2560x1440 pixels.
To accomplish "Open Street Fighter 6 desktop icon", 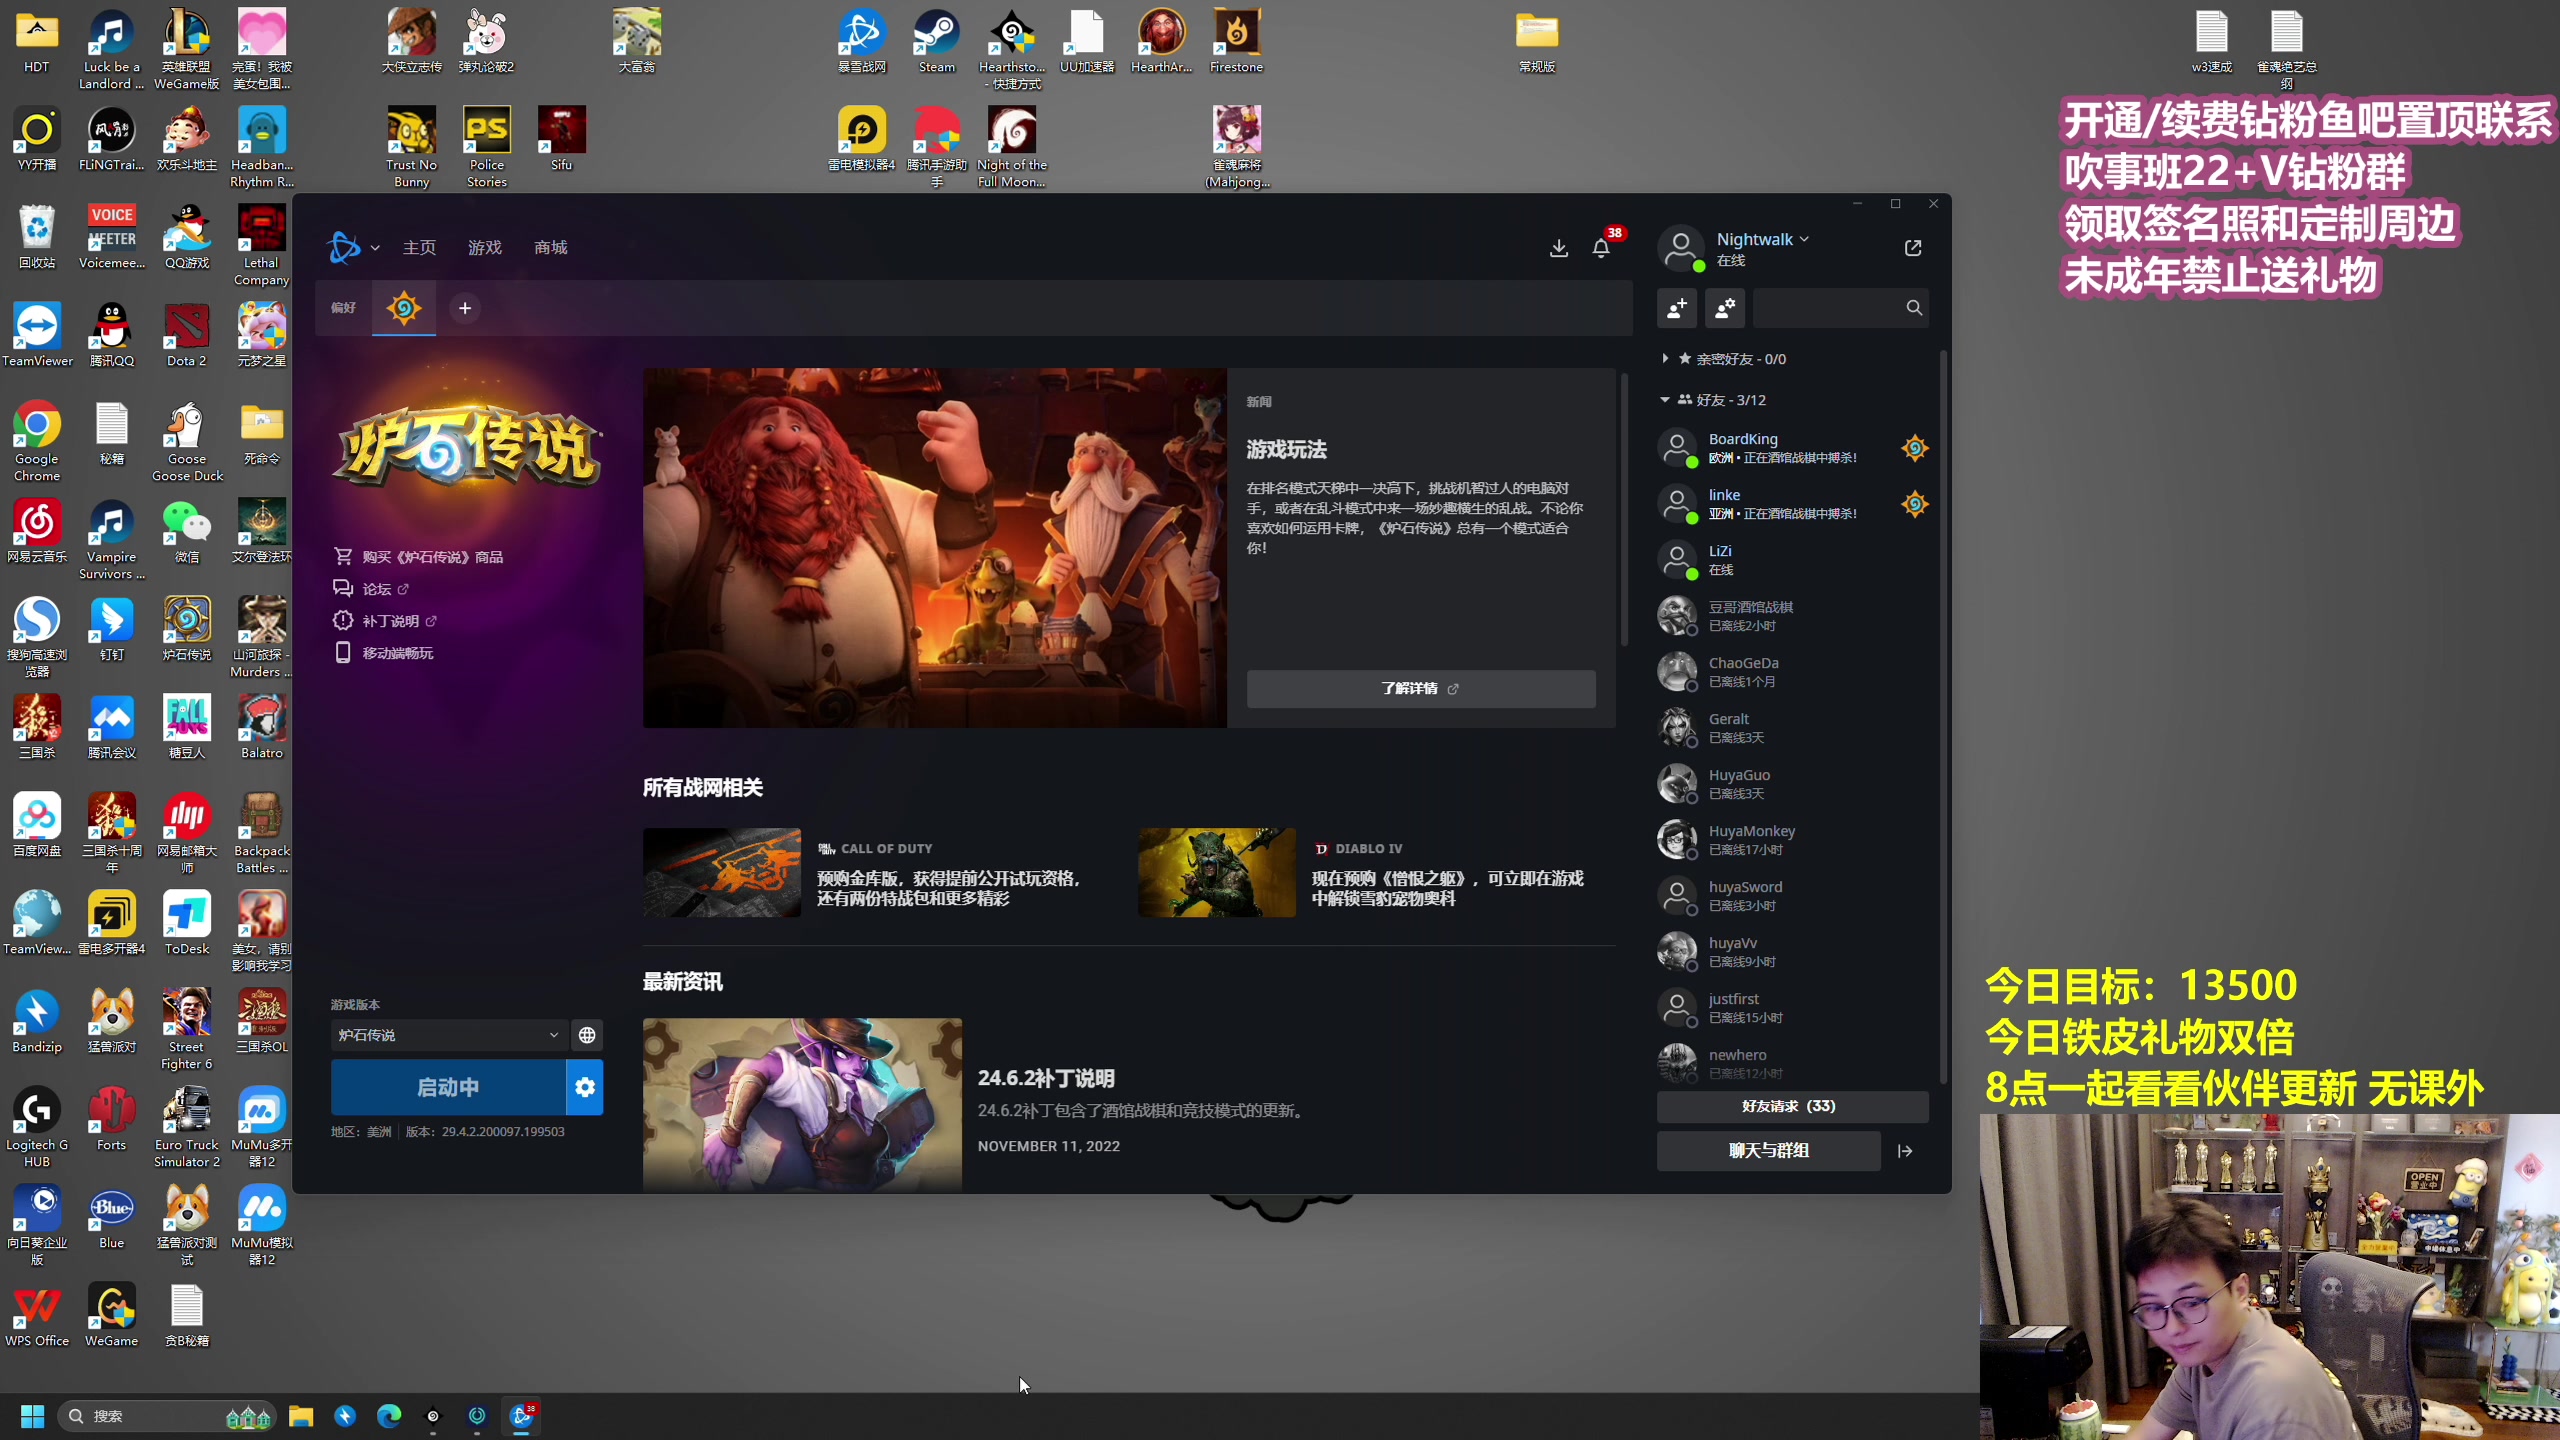I will pyautogui.click(x=187, y=1029).
